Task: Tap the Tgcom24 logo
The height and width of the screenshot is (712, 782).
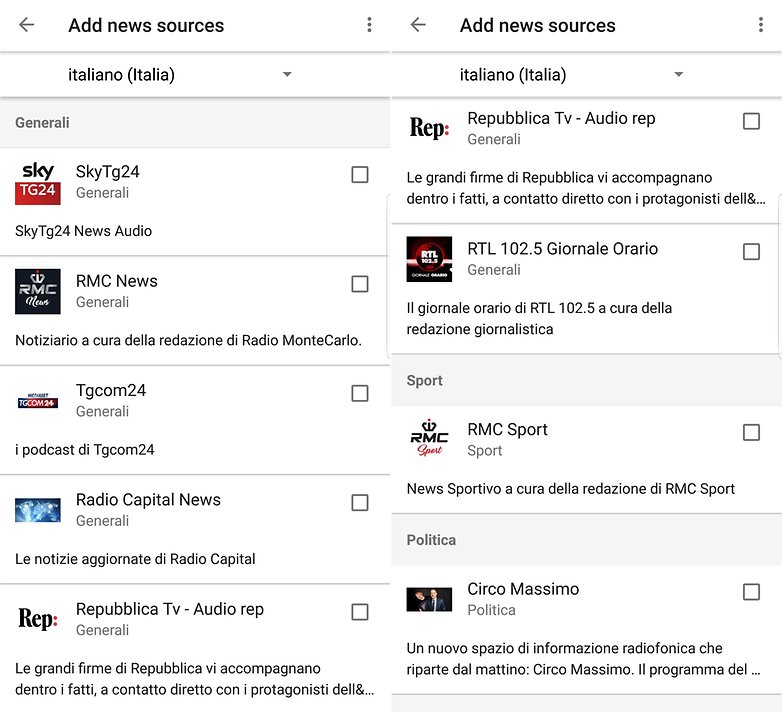Action: [x=38, y=401]
